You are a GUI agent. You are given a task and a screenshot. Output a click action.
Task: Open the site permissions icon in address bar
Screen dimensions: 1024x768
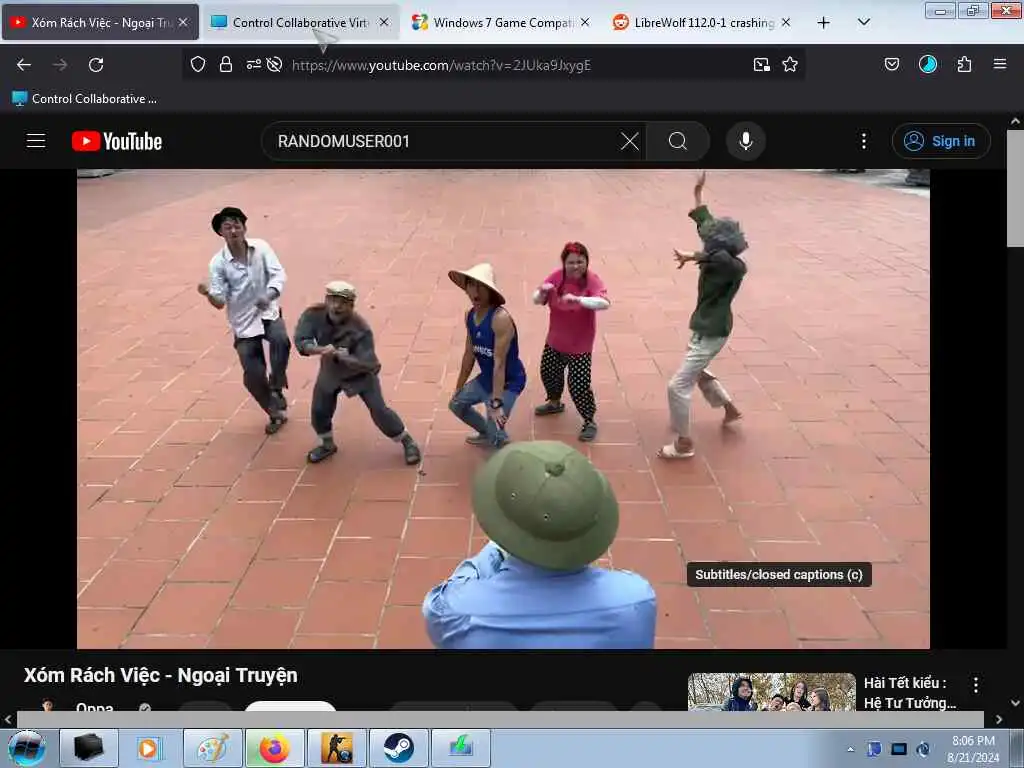tap(253, 64)
